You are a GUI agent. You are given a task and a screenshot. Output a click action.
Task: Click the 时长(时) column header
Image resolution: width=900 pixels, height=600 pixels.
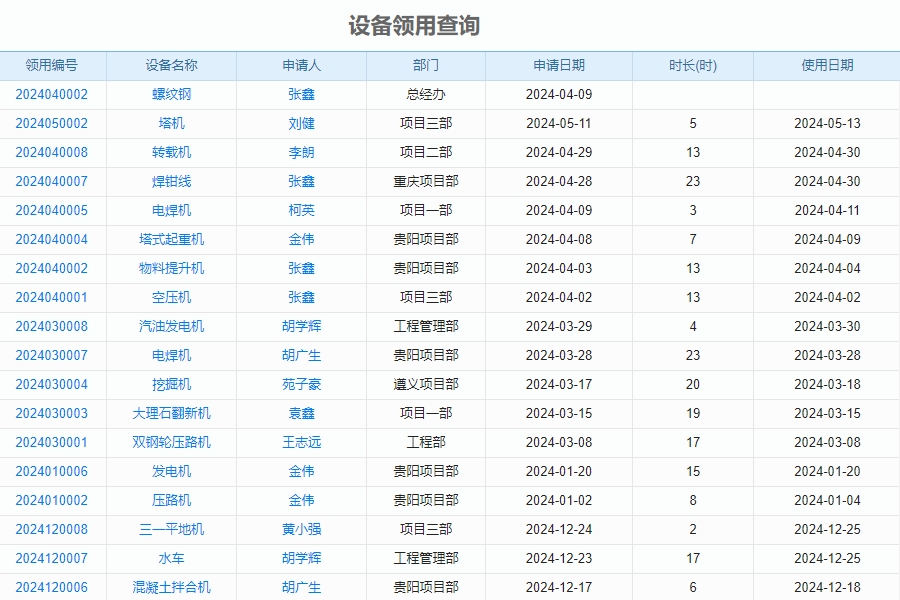click(x=693, y=65)
